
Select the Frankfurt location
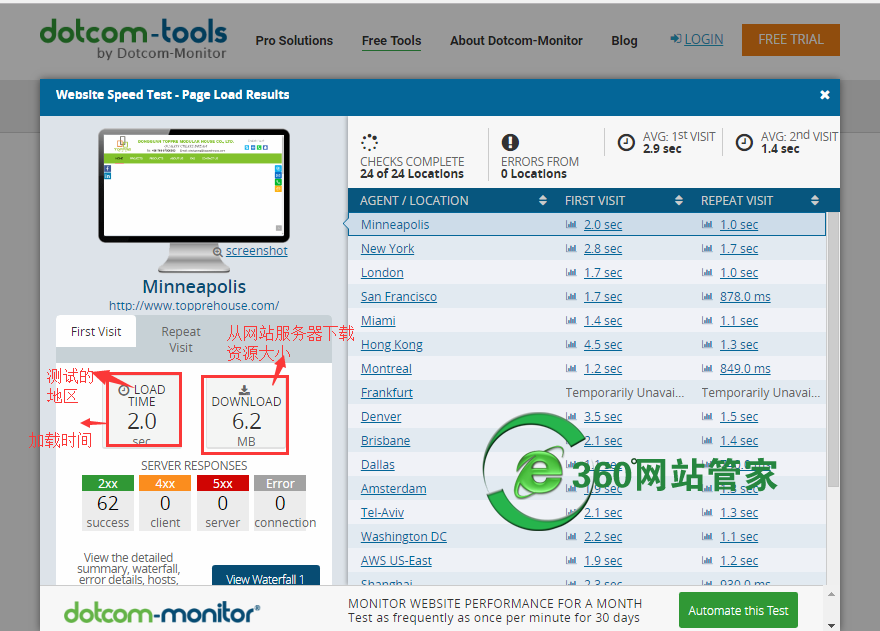pyautogui.click(x=387, y=392)
